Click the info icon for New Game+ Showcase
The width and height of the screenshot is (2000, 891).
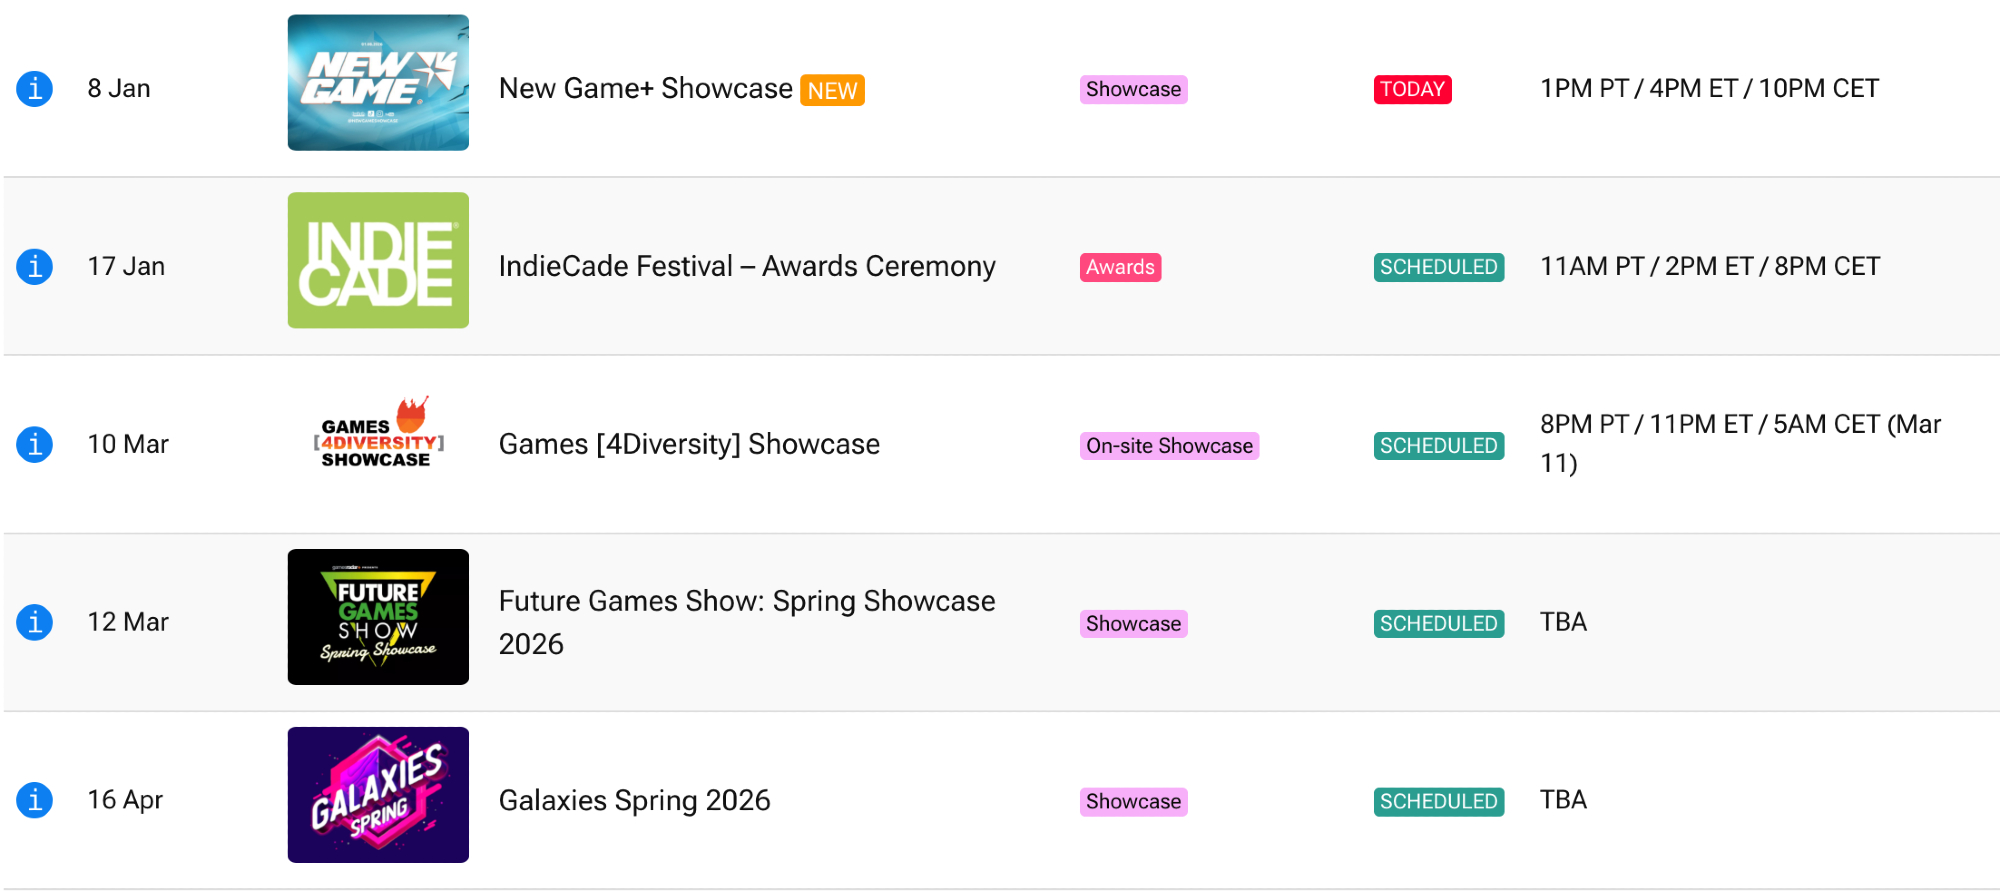pos(34,89)
